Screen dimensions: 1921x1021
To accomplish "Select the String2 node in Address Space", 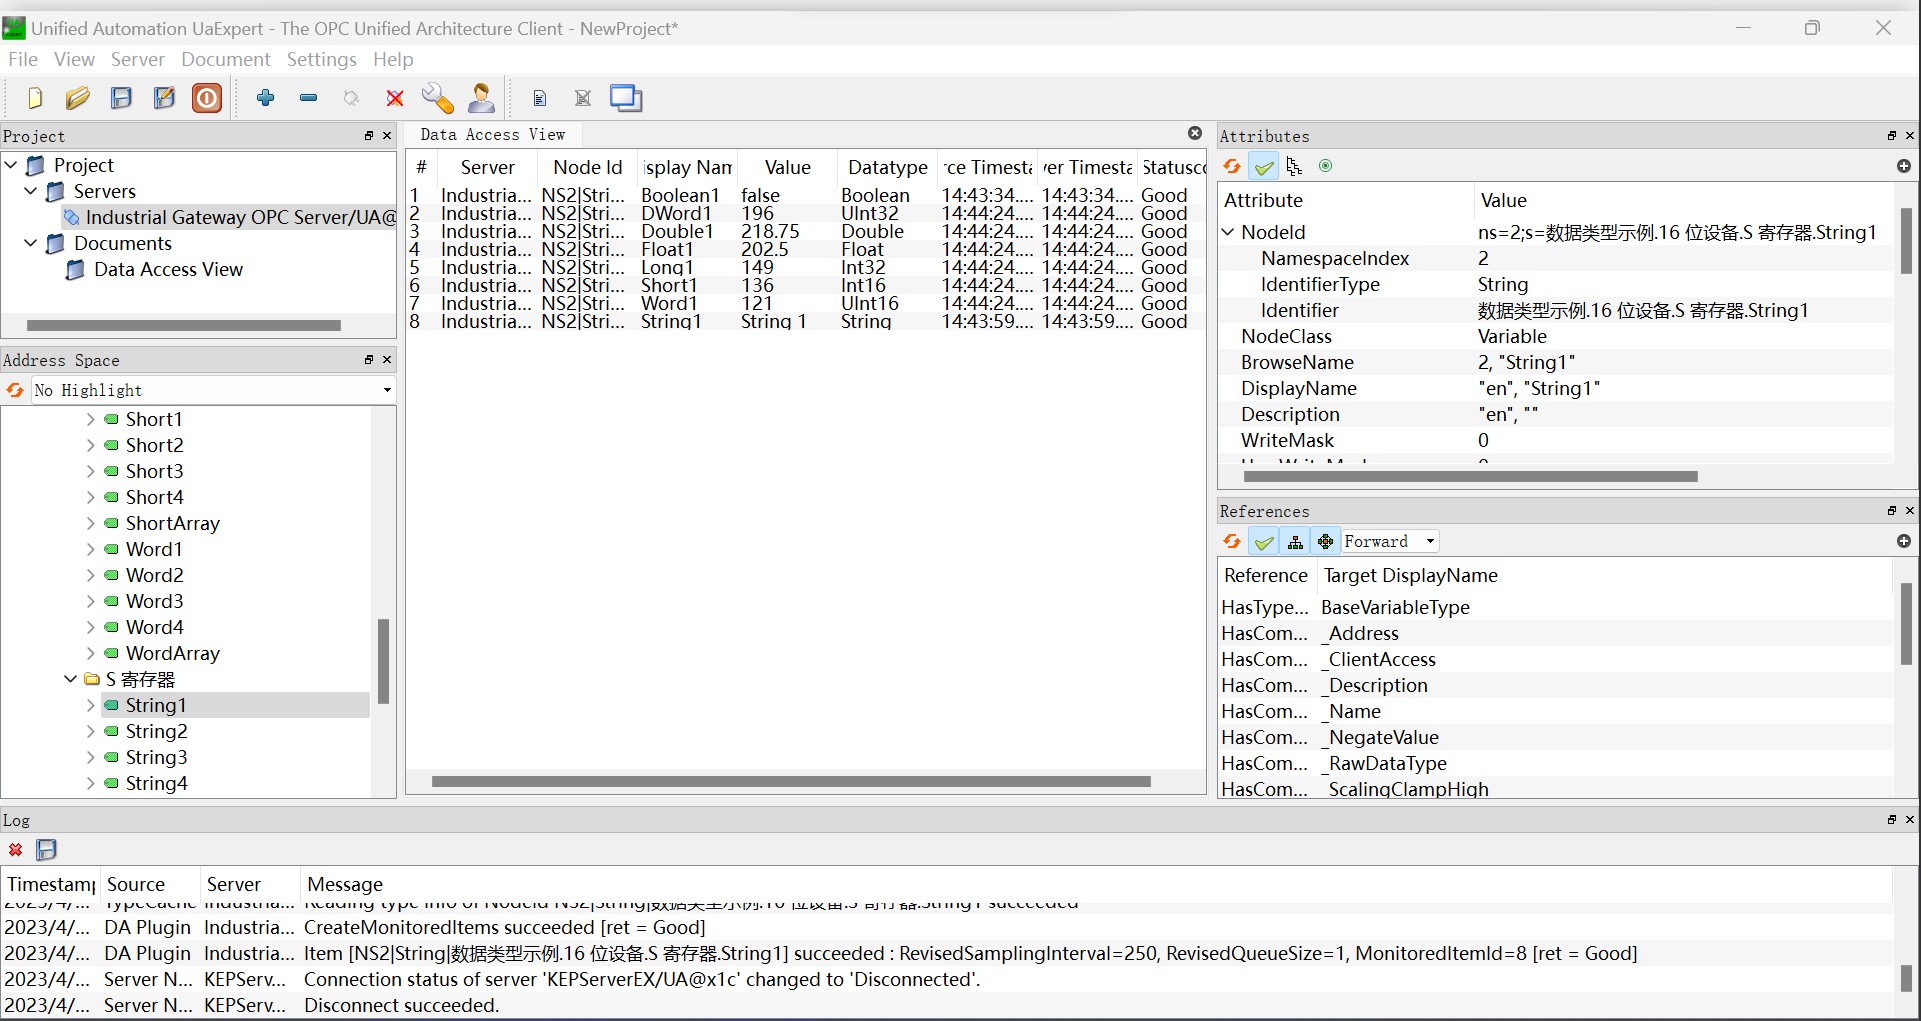I will [x=156, y=731].
